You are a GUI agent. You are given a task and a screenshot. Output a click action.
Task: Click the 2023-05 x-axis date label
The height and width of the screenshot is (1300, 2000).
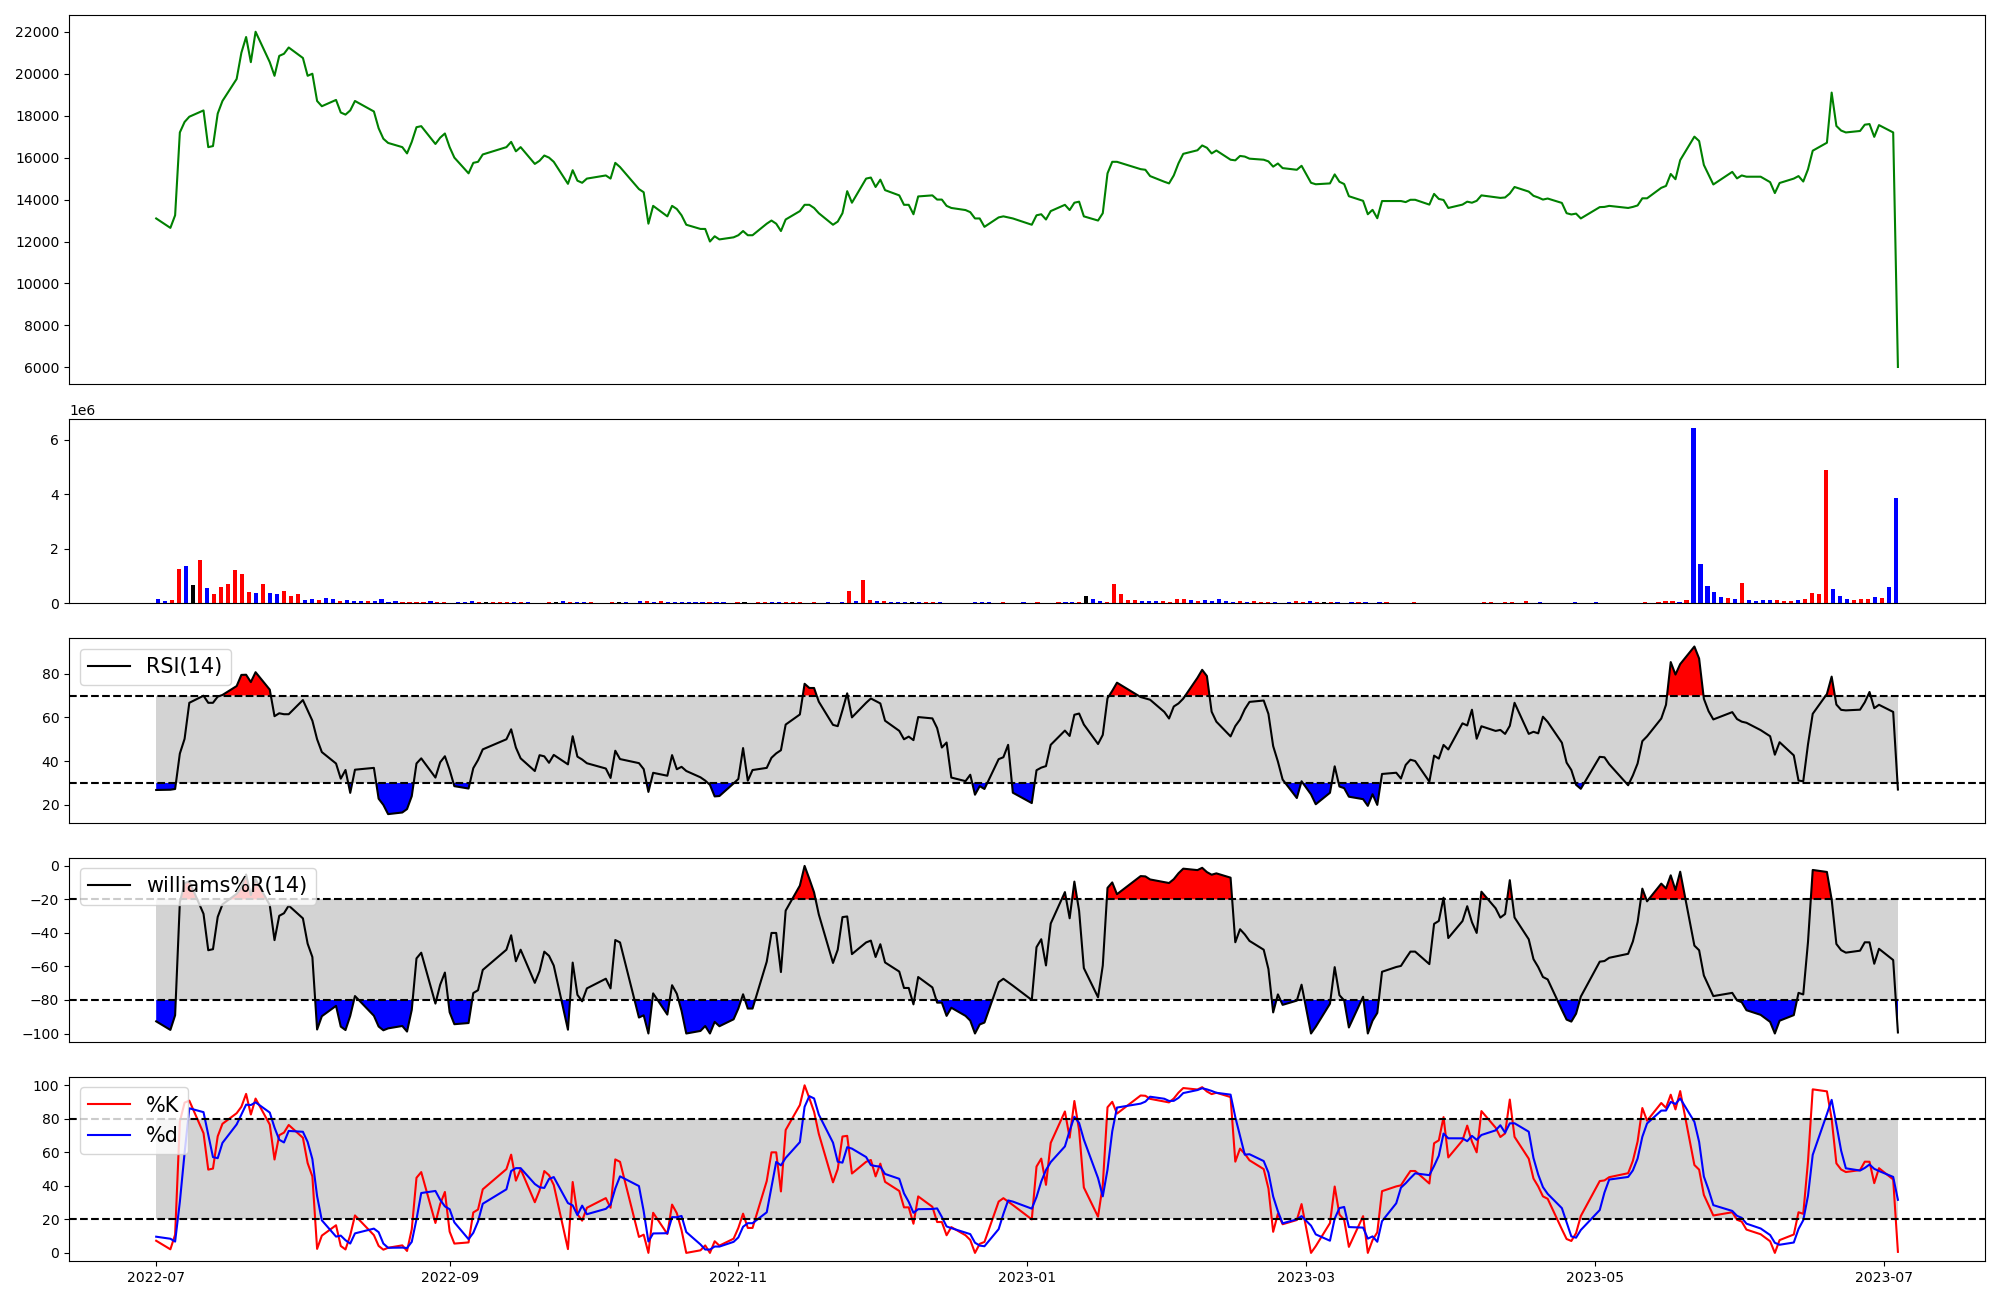click(1595, 1277)
